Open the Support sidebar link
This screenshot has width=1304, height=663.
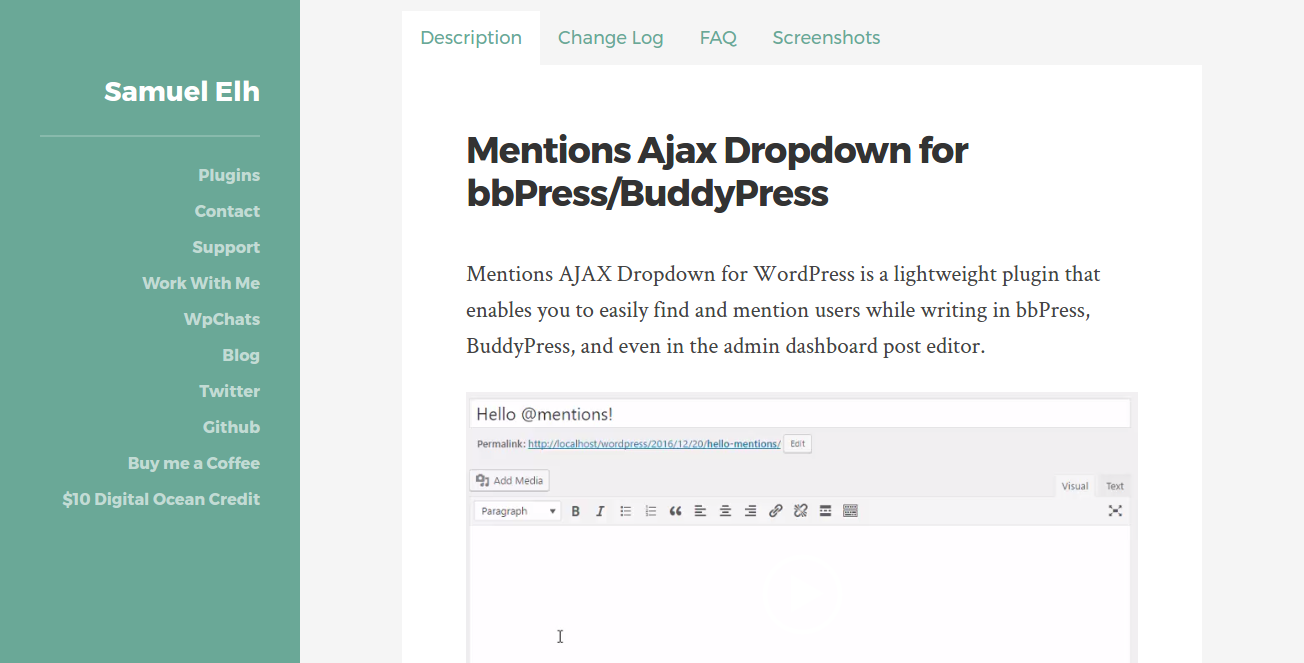[226, 247]
